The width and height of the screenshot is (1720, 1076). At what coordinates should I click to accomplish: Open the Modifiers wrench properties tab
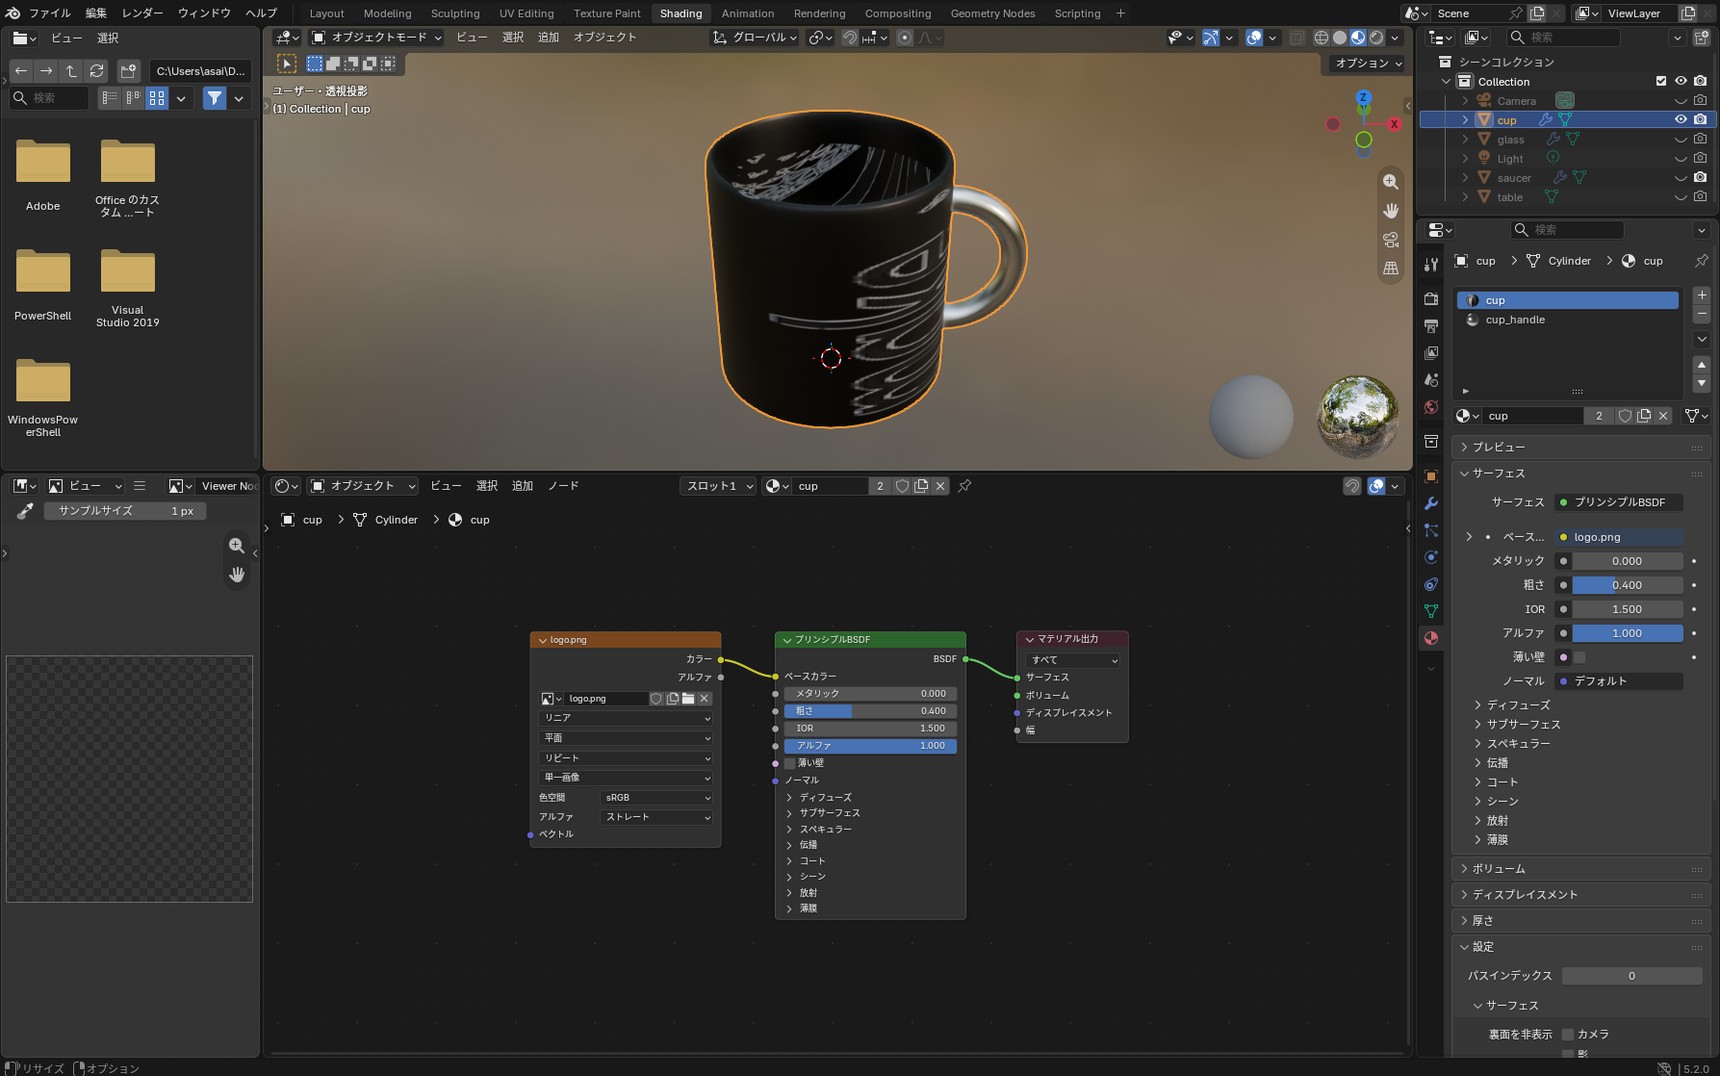1431,503
